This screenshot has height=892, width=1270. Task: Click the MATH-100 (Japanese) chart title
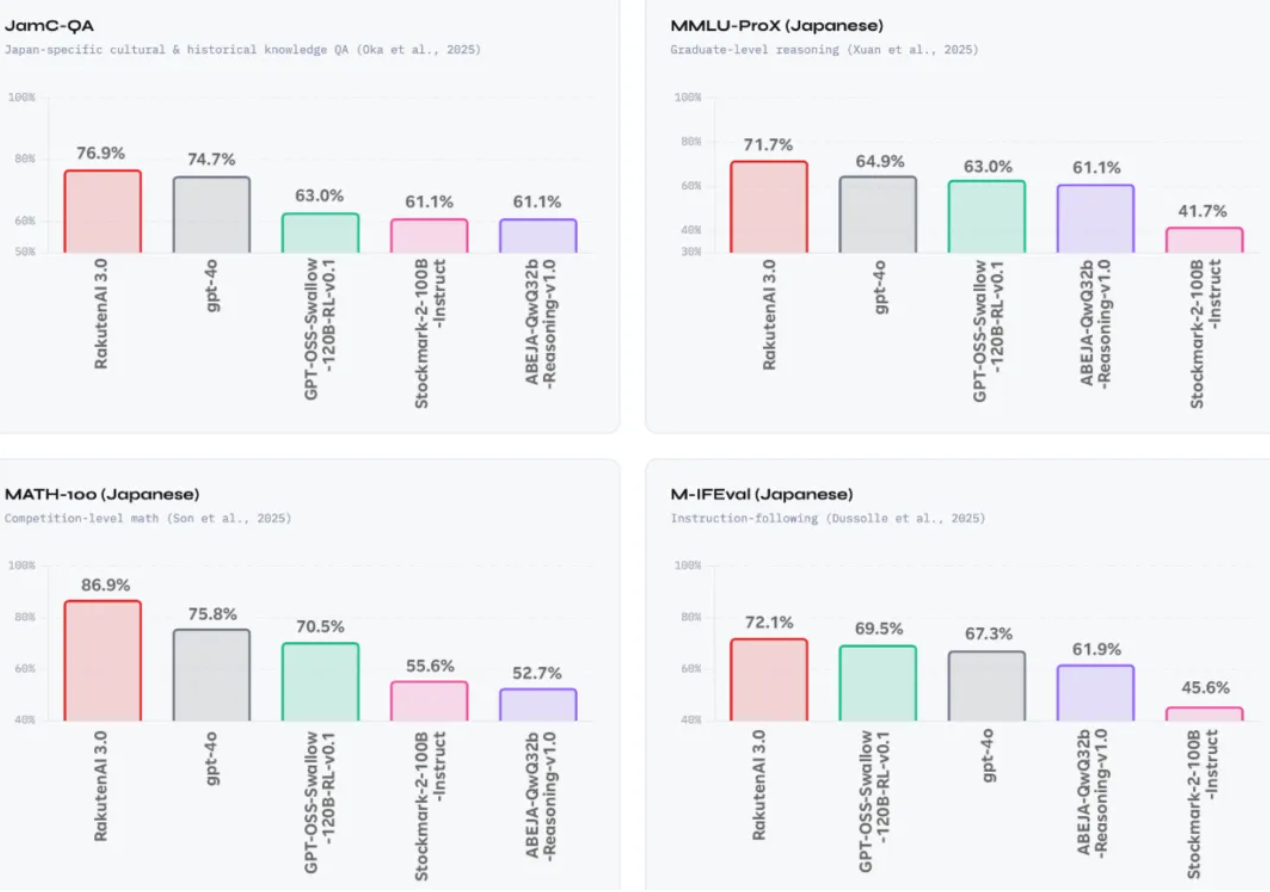tap(102, 494)
